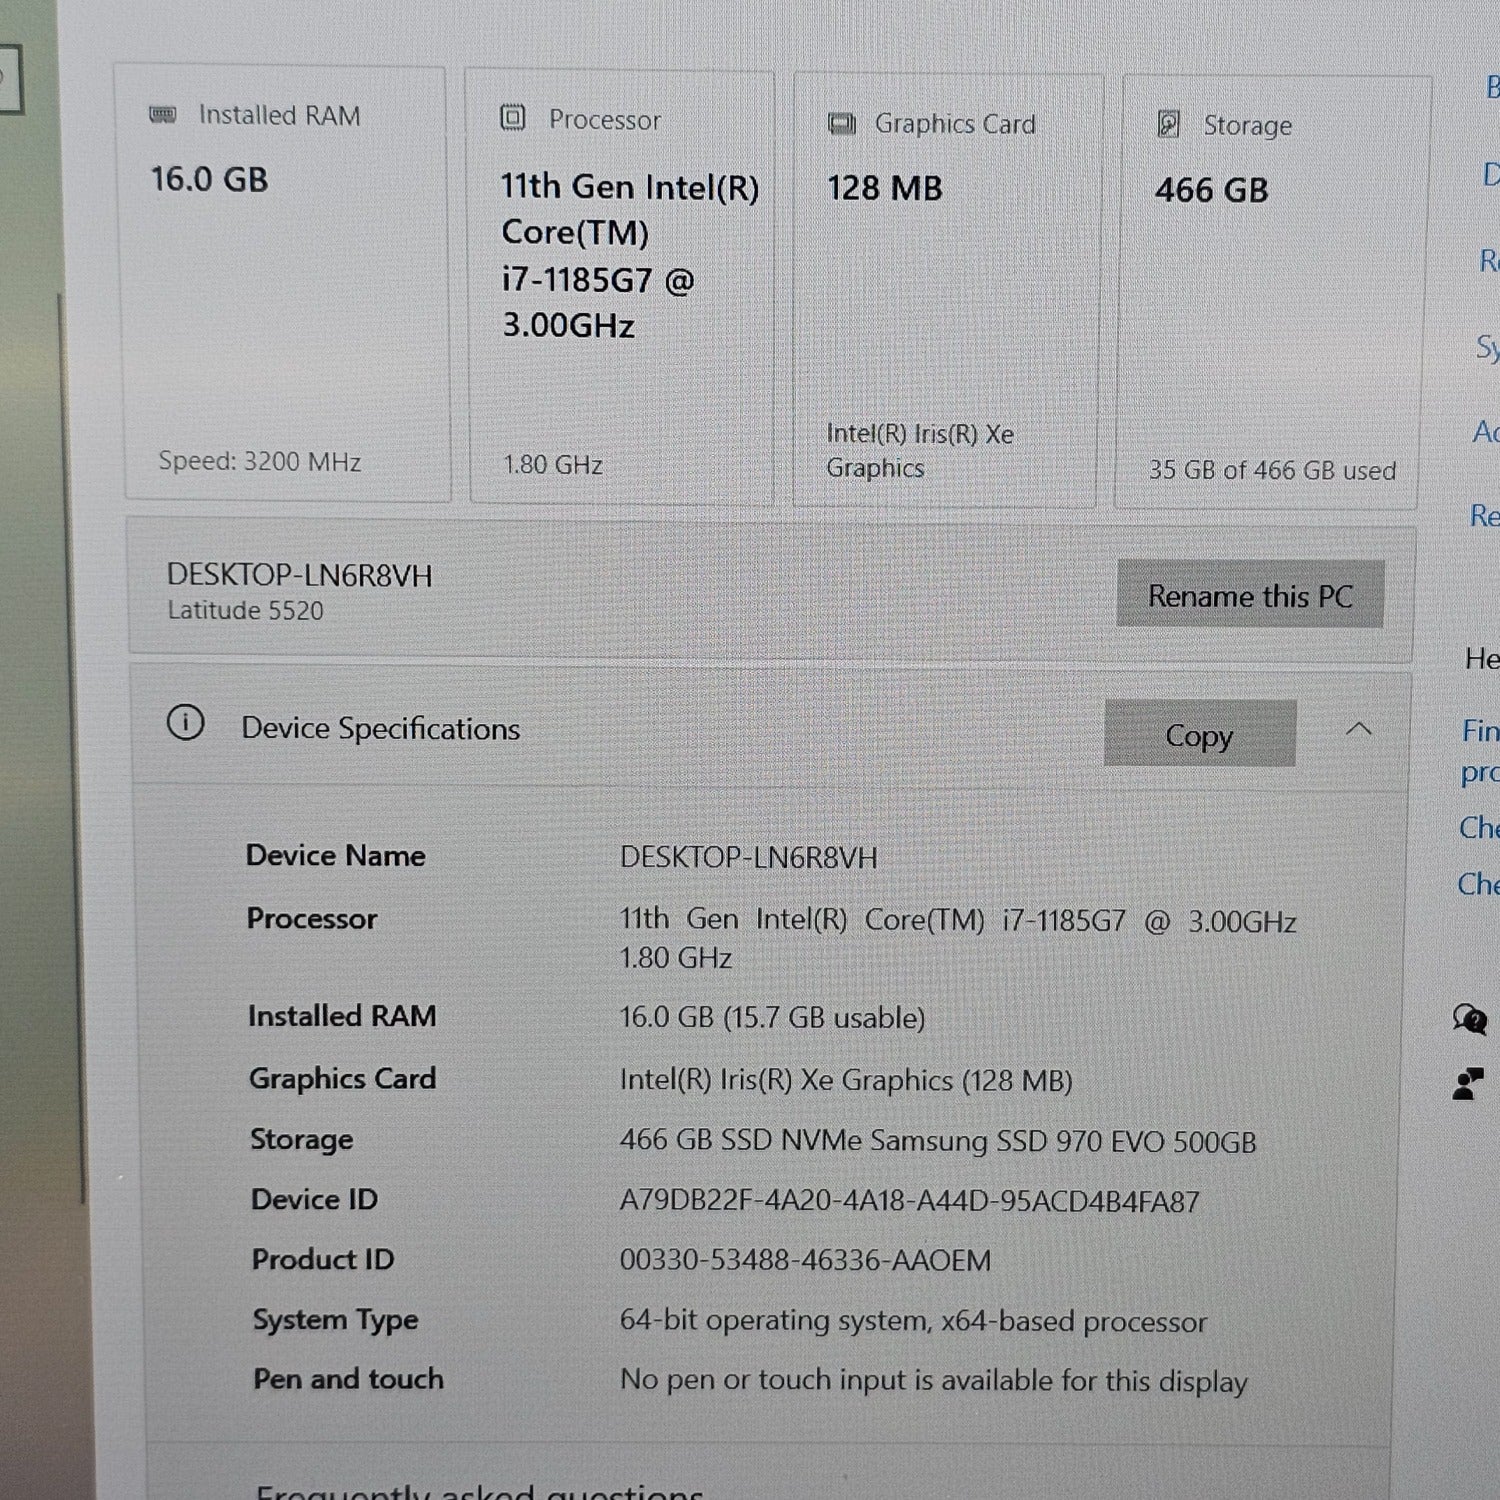Select the 466 GB storage value
The image size is (1500, 1500).
pos(1211,189)
